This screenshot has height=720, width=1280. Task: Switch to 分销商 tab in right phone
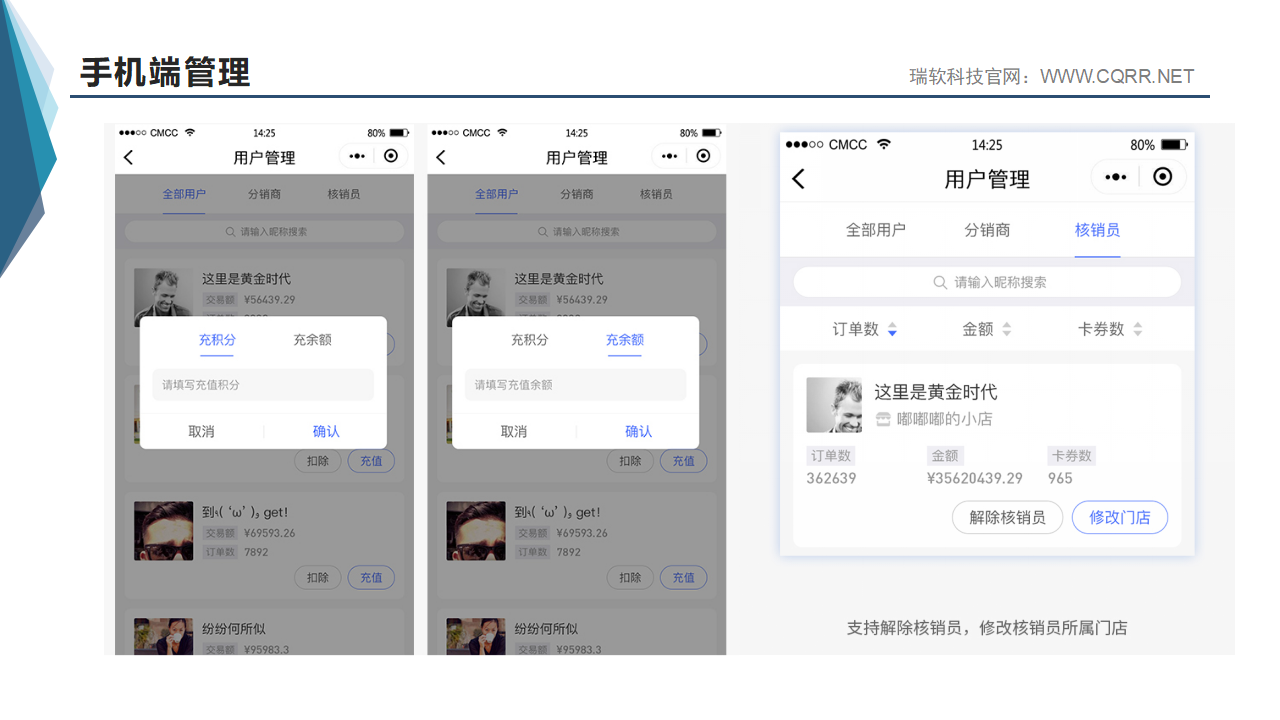987,230
